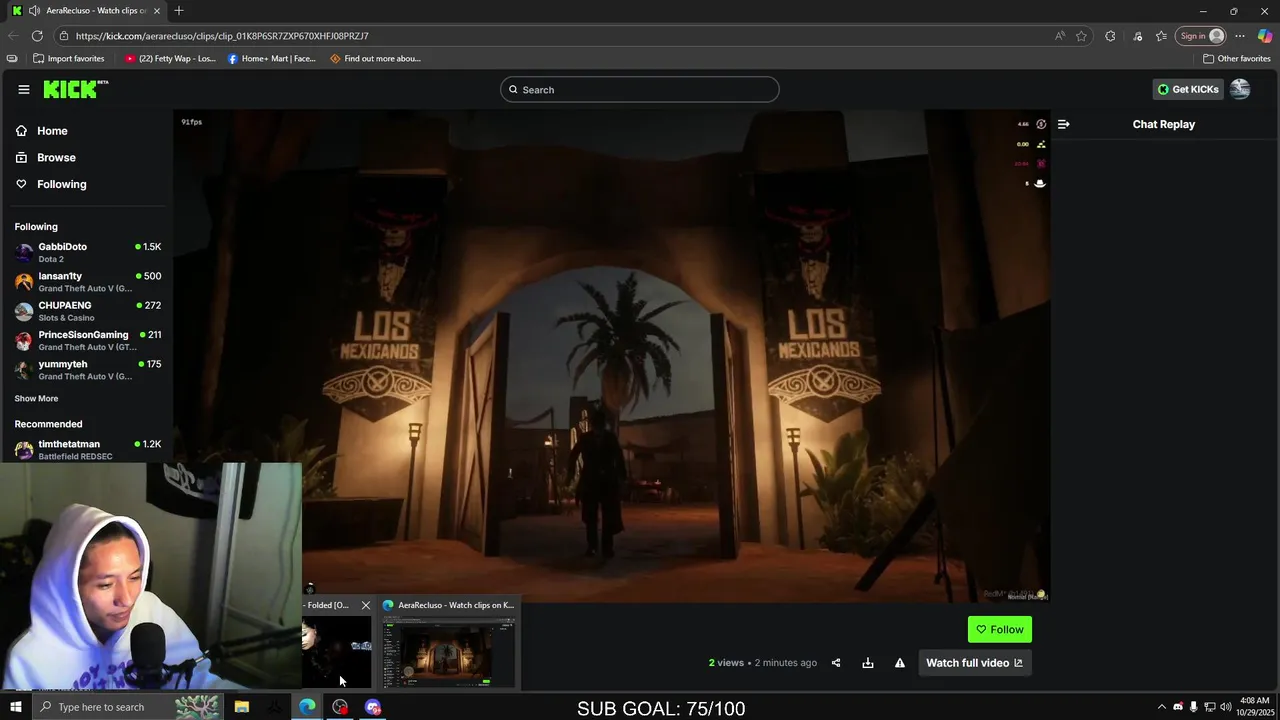The width and height of the screenshot is (1280, 720).
Task: Open timthetatman's recommended channel
Action: [88, 449]
